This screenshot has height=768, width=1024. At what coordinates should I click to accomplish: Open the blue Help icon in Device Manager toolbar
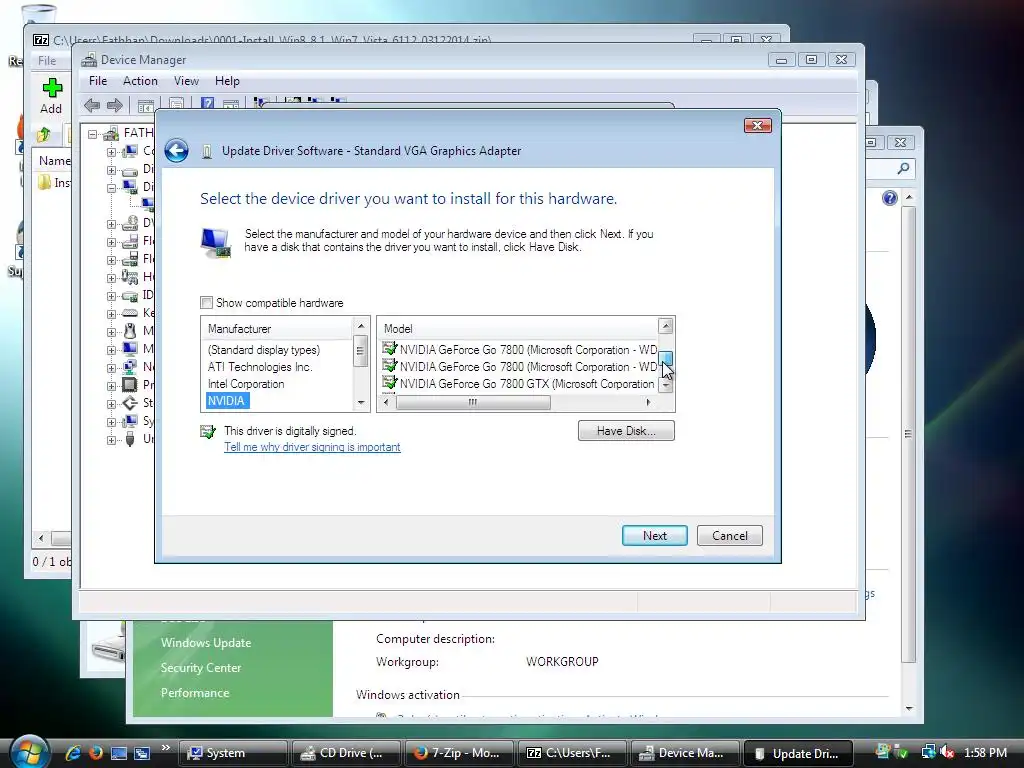208,104
